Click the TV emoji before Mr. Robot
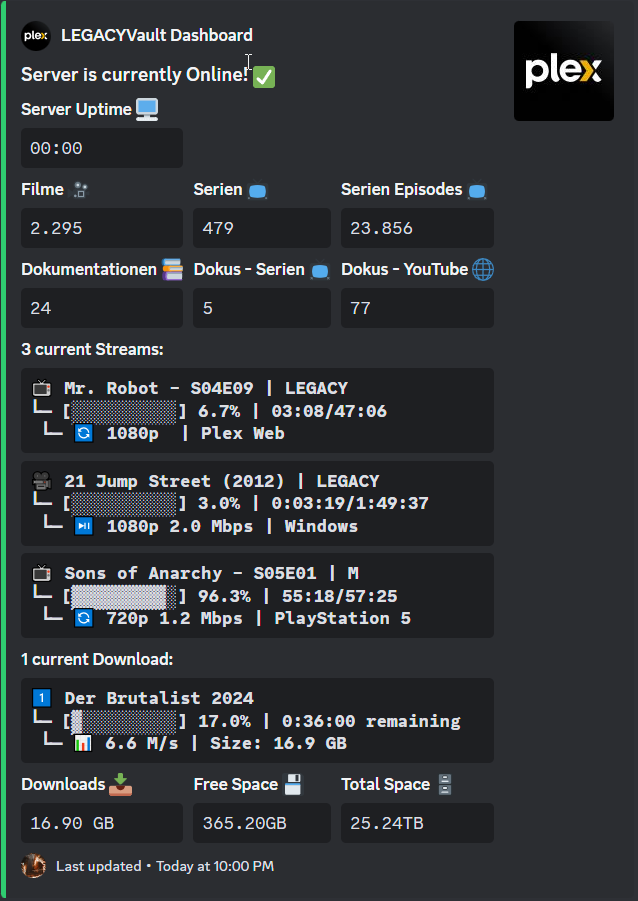Viewport: 638px width, 901px height. pyautogui.click(x=41, y=388)
